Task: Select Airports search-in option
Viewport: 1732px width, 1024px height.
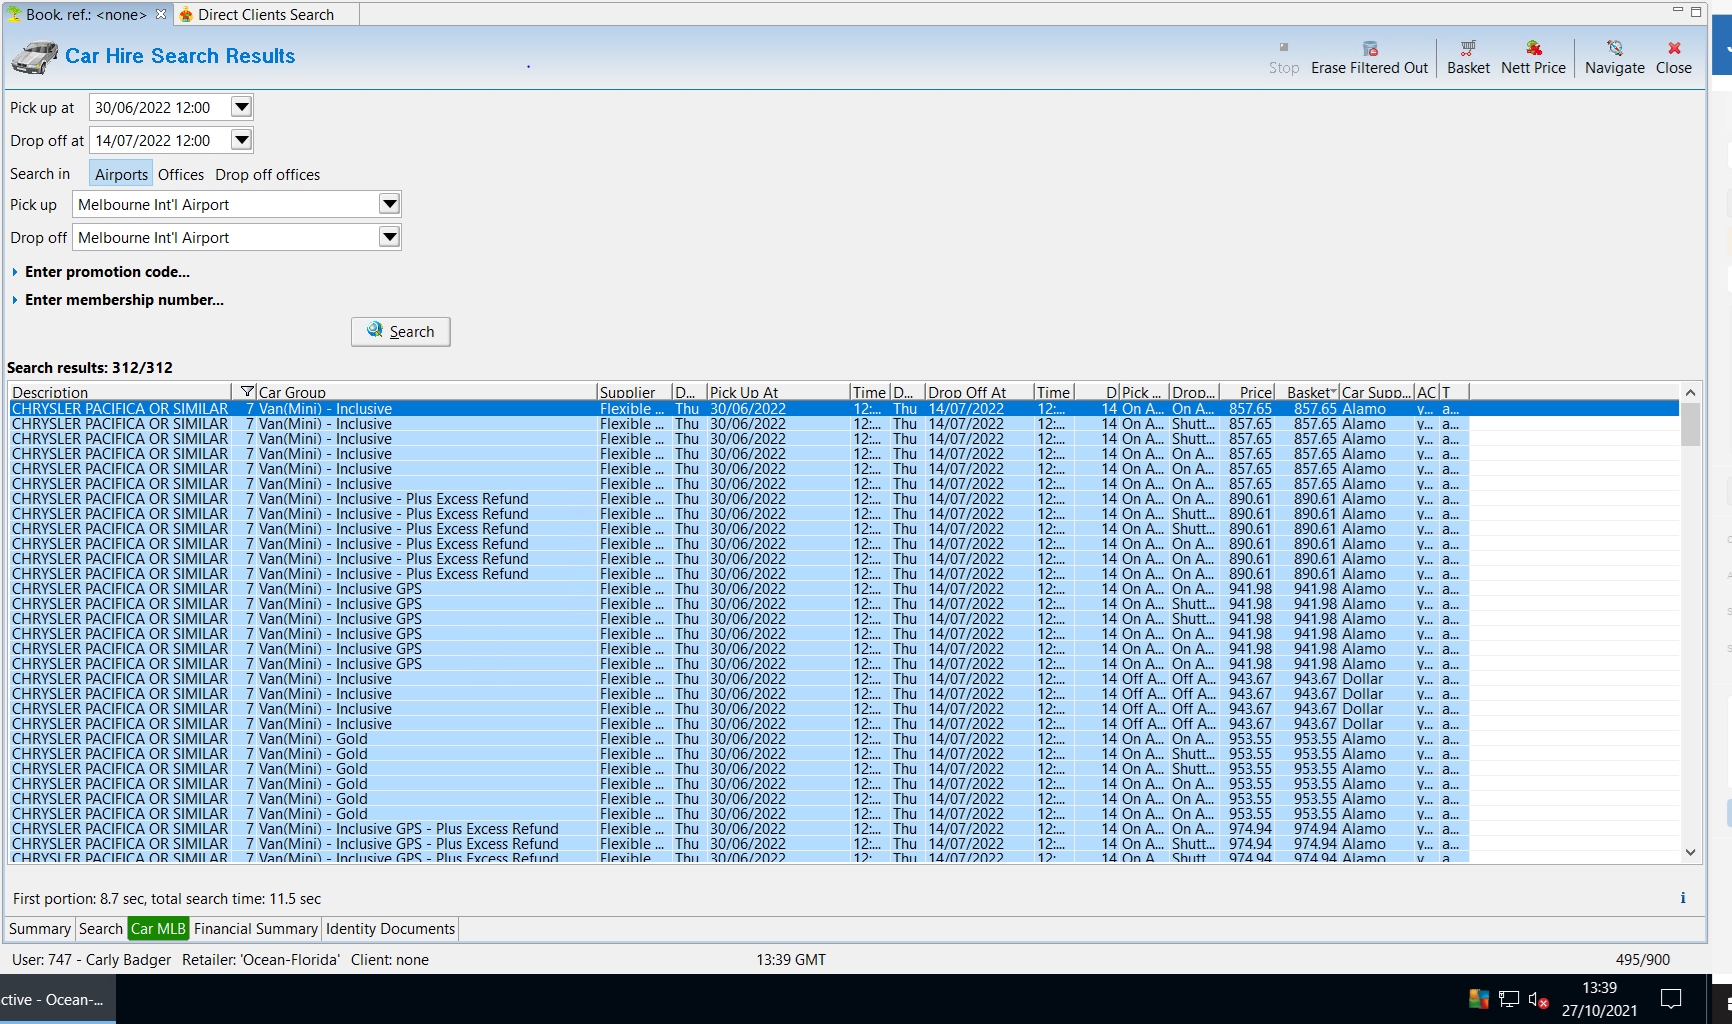Action: [x=121, y=174]
